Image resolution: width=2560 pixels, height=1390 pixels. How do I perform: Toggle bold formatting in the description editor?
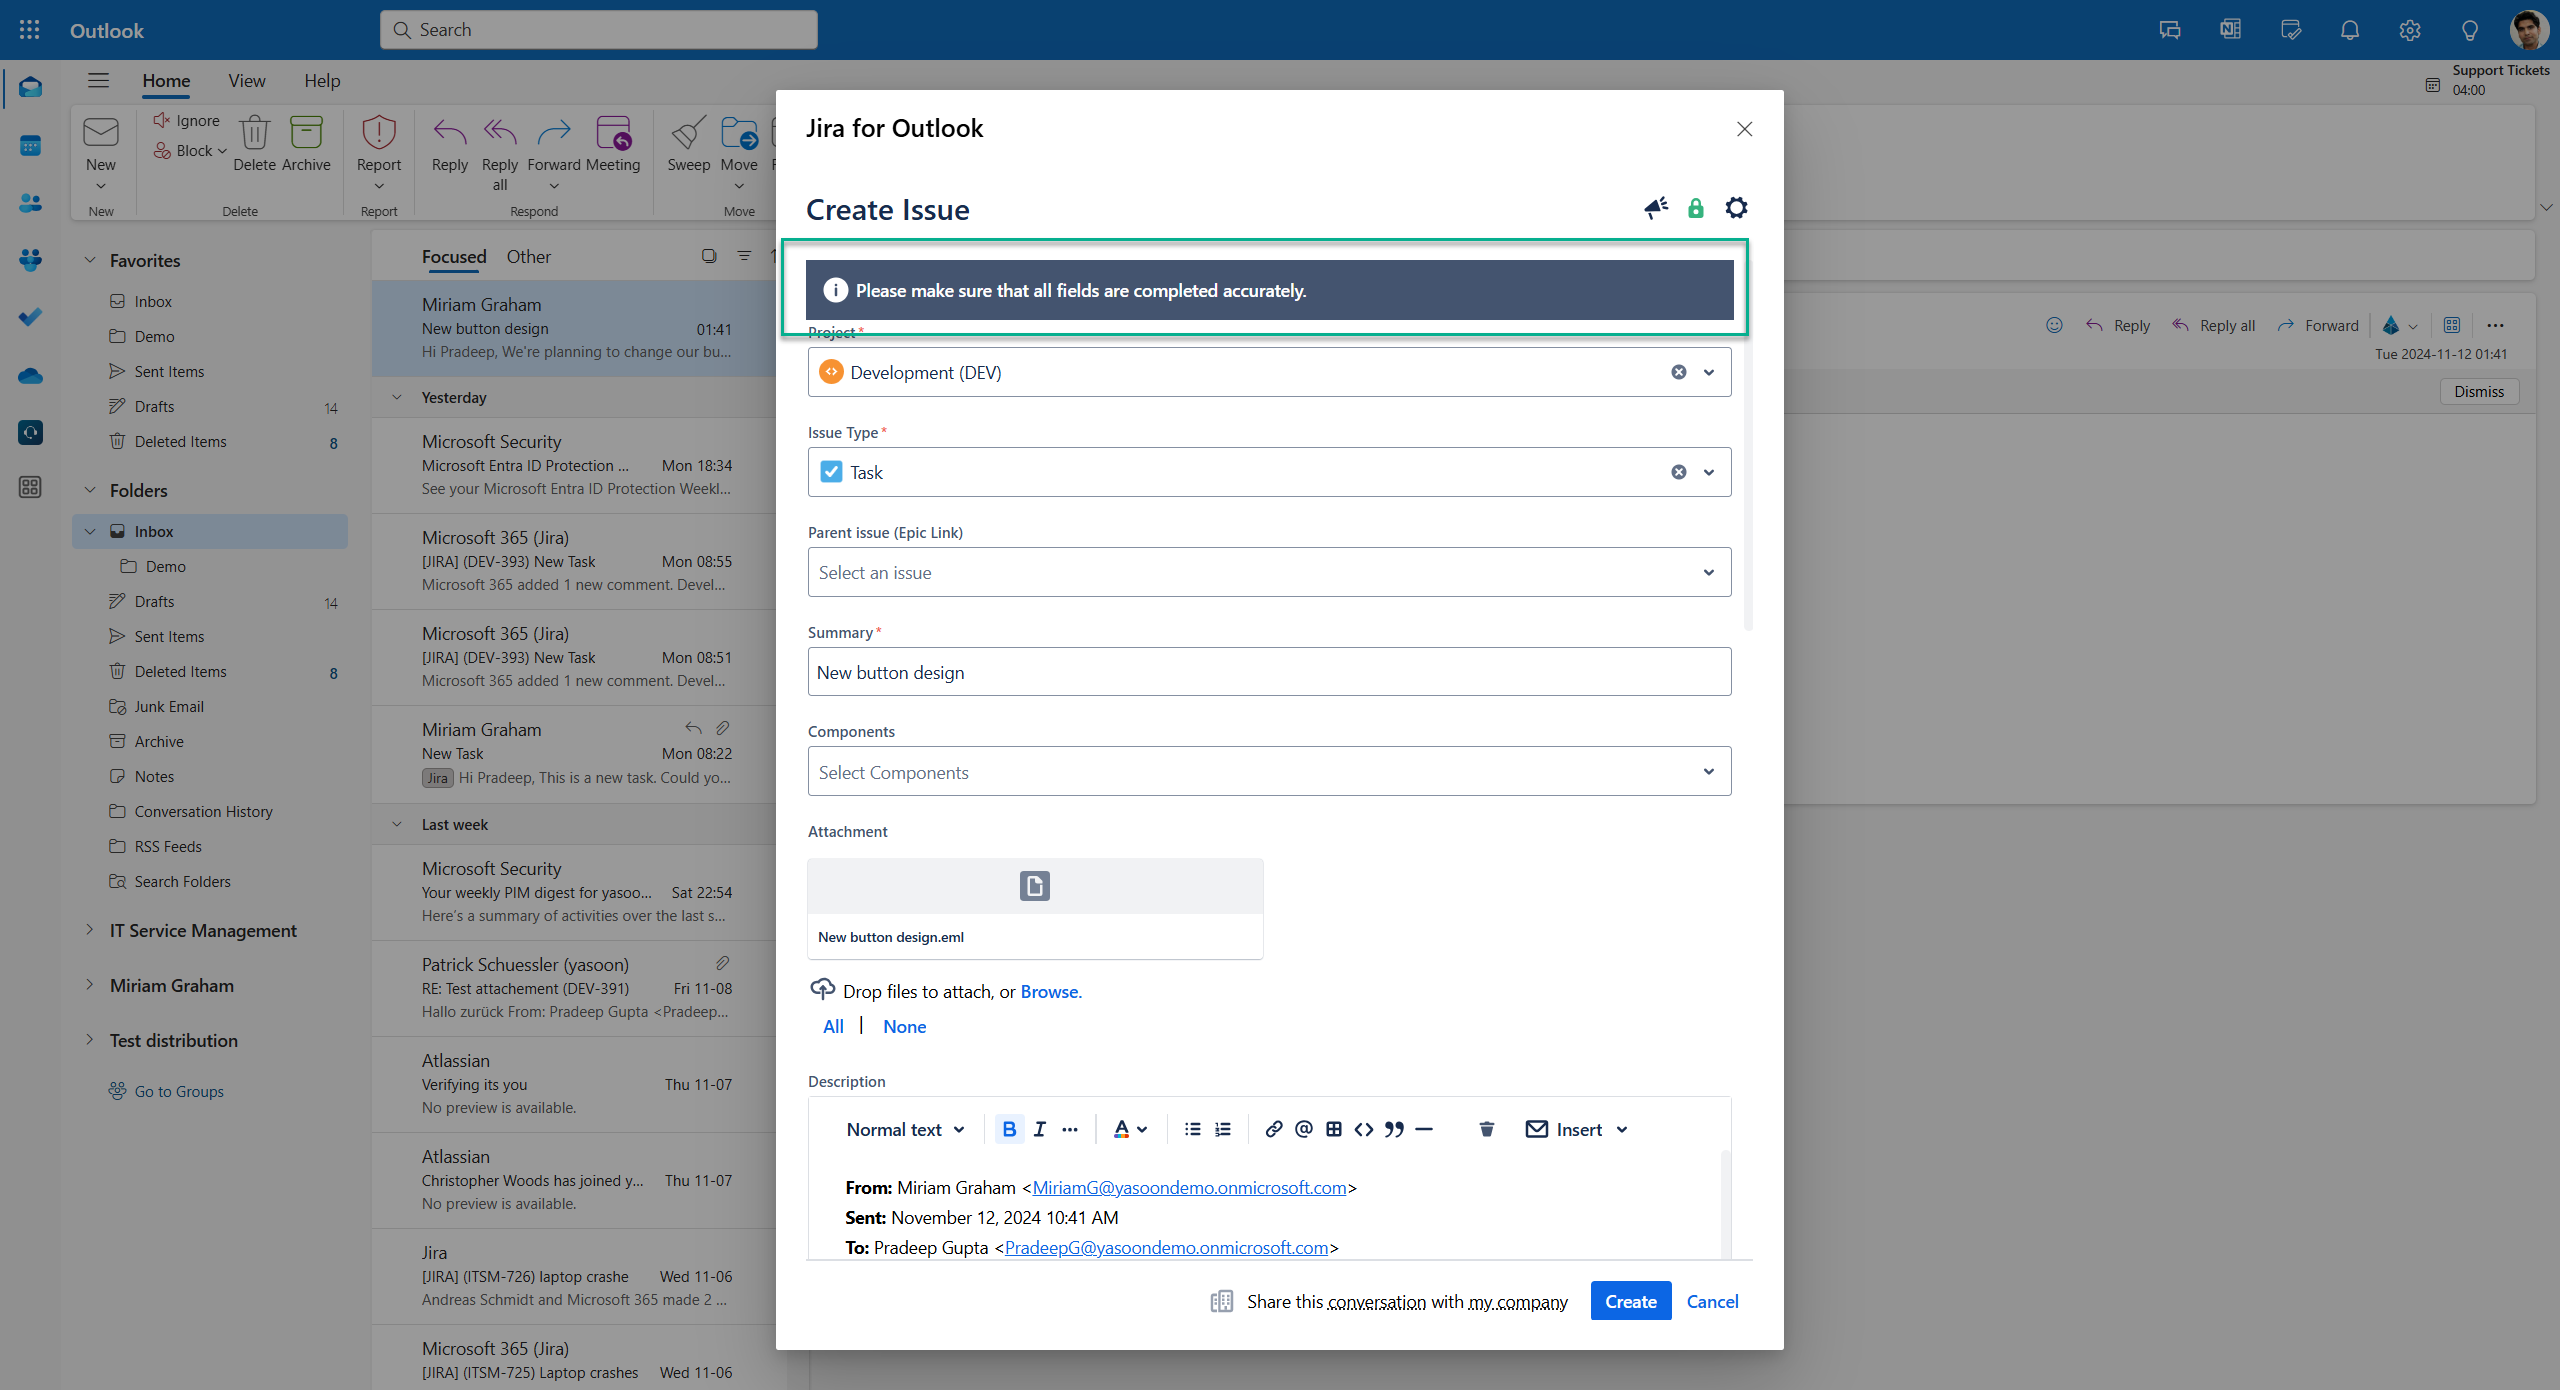(x=1009, y=1128)
